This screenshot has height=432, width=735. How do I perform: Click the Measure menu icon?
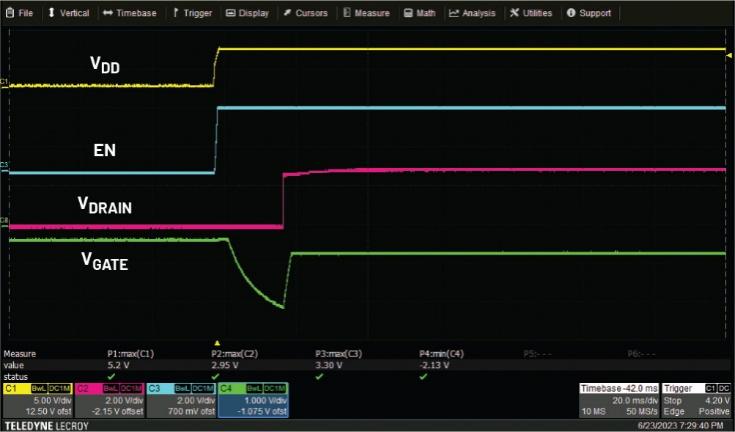pyautogui.click(x=346, y=13)
